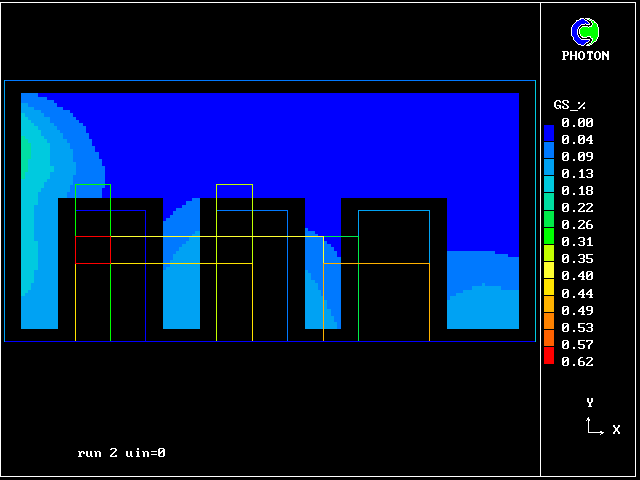Click the Y axis label letter
The height and width of the screenshot is (480, 640).
coord(590,403)
